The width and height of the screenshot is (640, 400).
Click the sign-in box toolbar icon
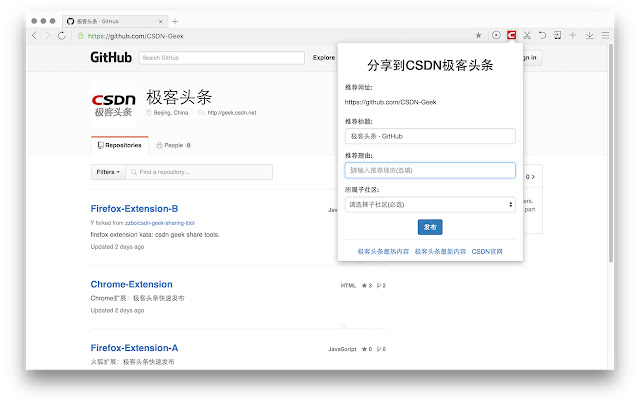click(x=557, y=36)
